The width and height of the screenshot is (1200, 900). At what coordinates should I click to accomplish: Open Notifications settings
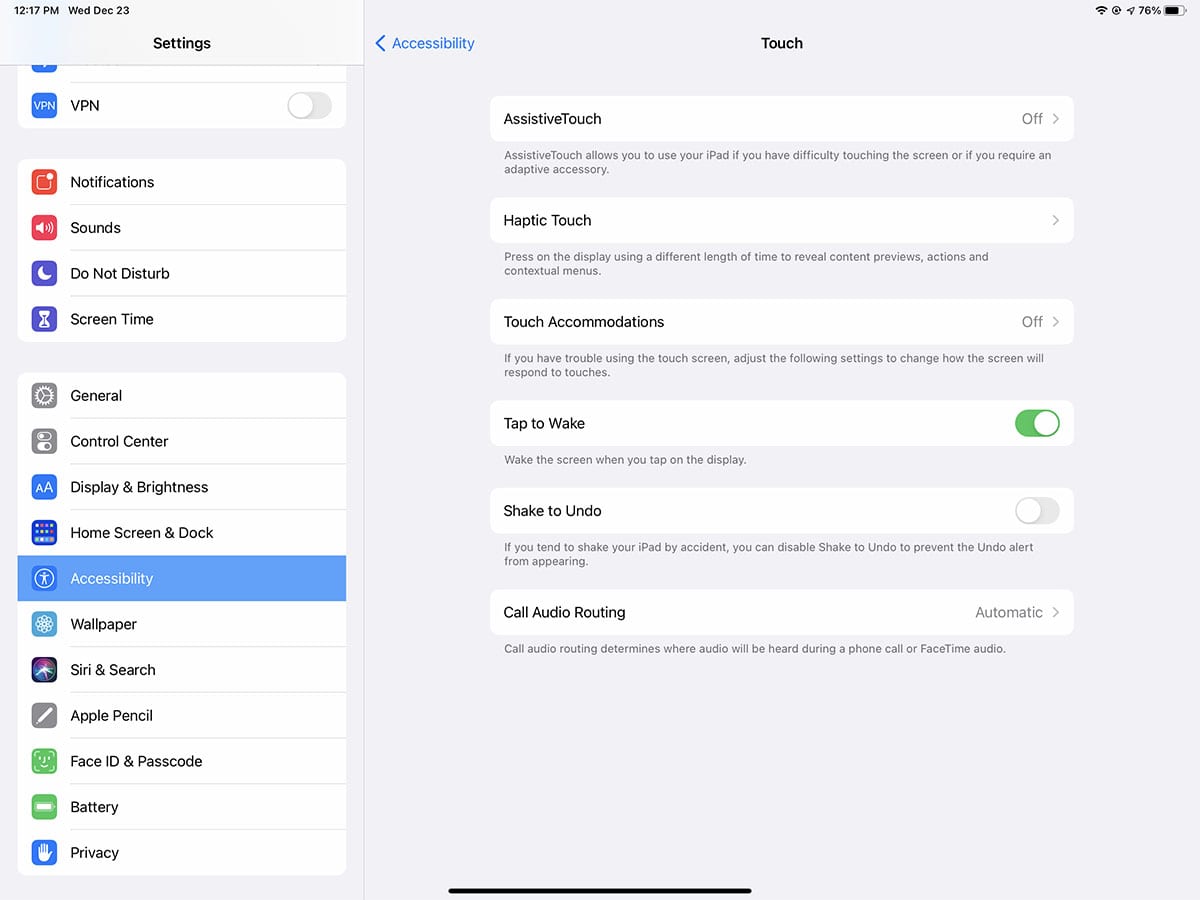tap(182, 182)
